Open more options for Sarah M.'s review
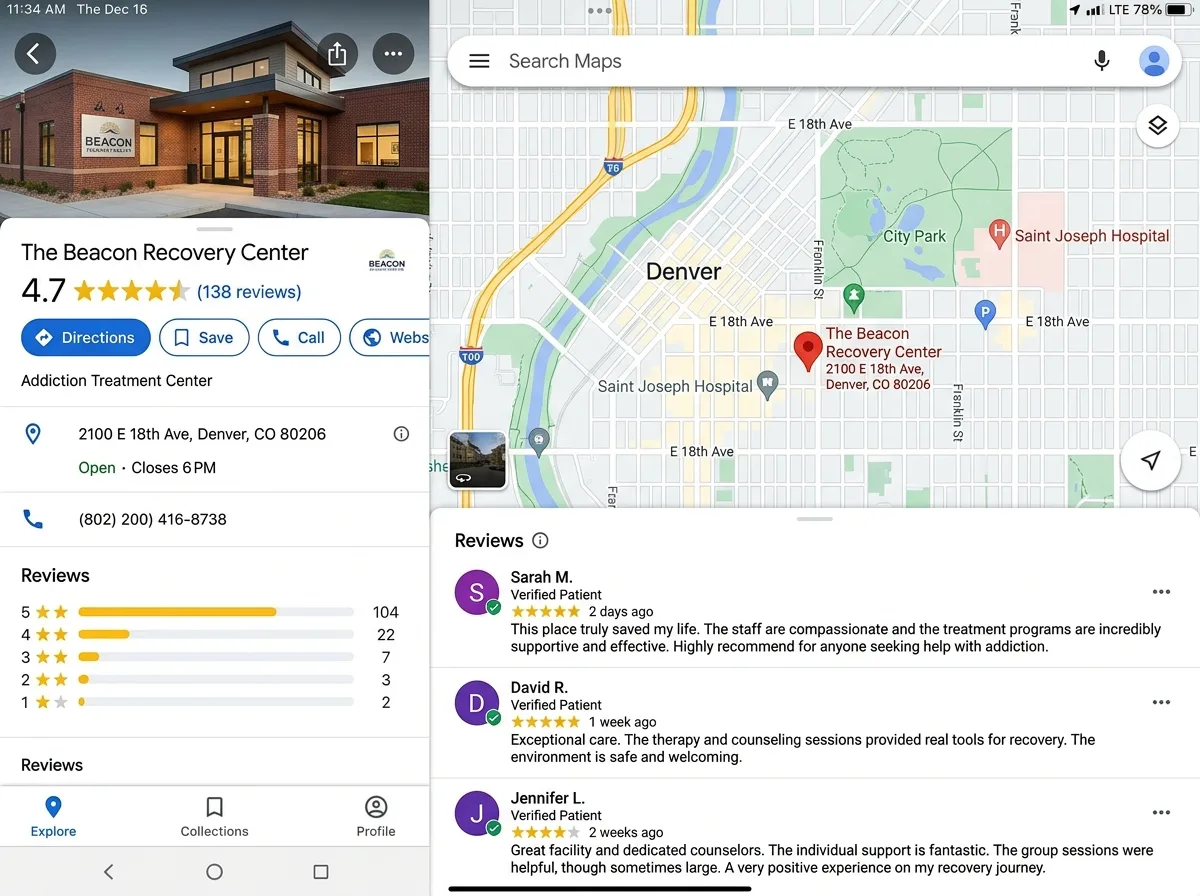Screen dimensions: 1200x896 (1161, 592)
